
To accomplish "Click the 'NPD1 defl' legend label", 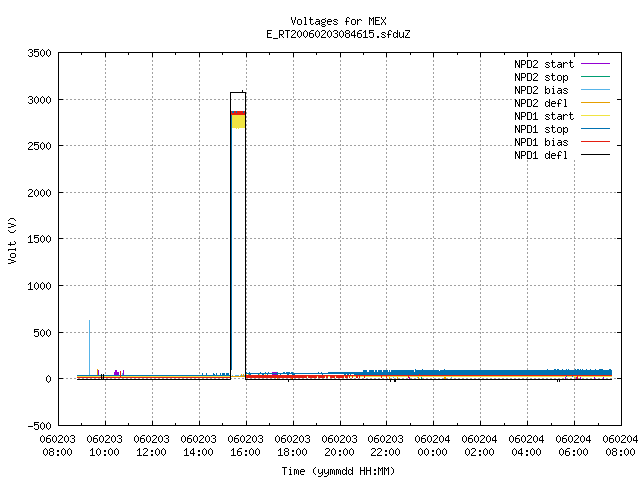I will tap(541, 156).
